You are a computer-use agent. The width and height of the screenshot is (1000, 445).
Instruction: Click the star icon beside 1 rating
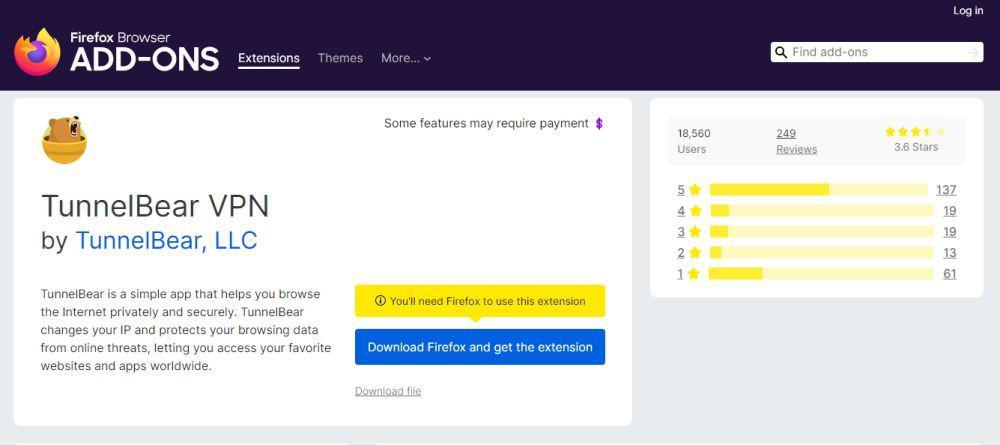pos(694,274)
